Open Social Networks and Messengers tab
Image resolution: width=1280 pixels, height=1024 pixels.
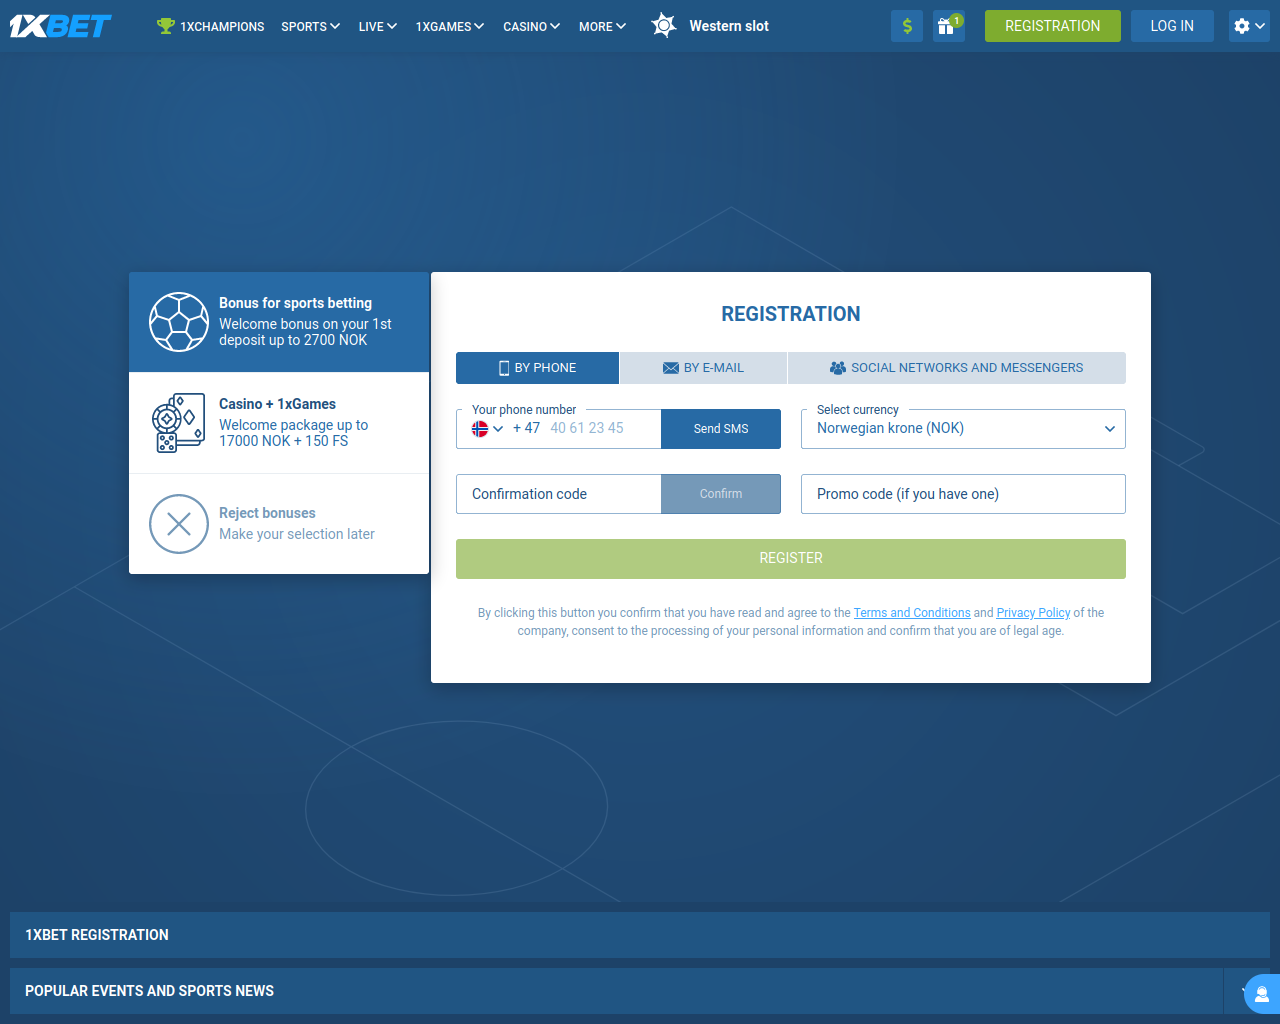click(957, 368)
